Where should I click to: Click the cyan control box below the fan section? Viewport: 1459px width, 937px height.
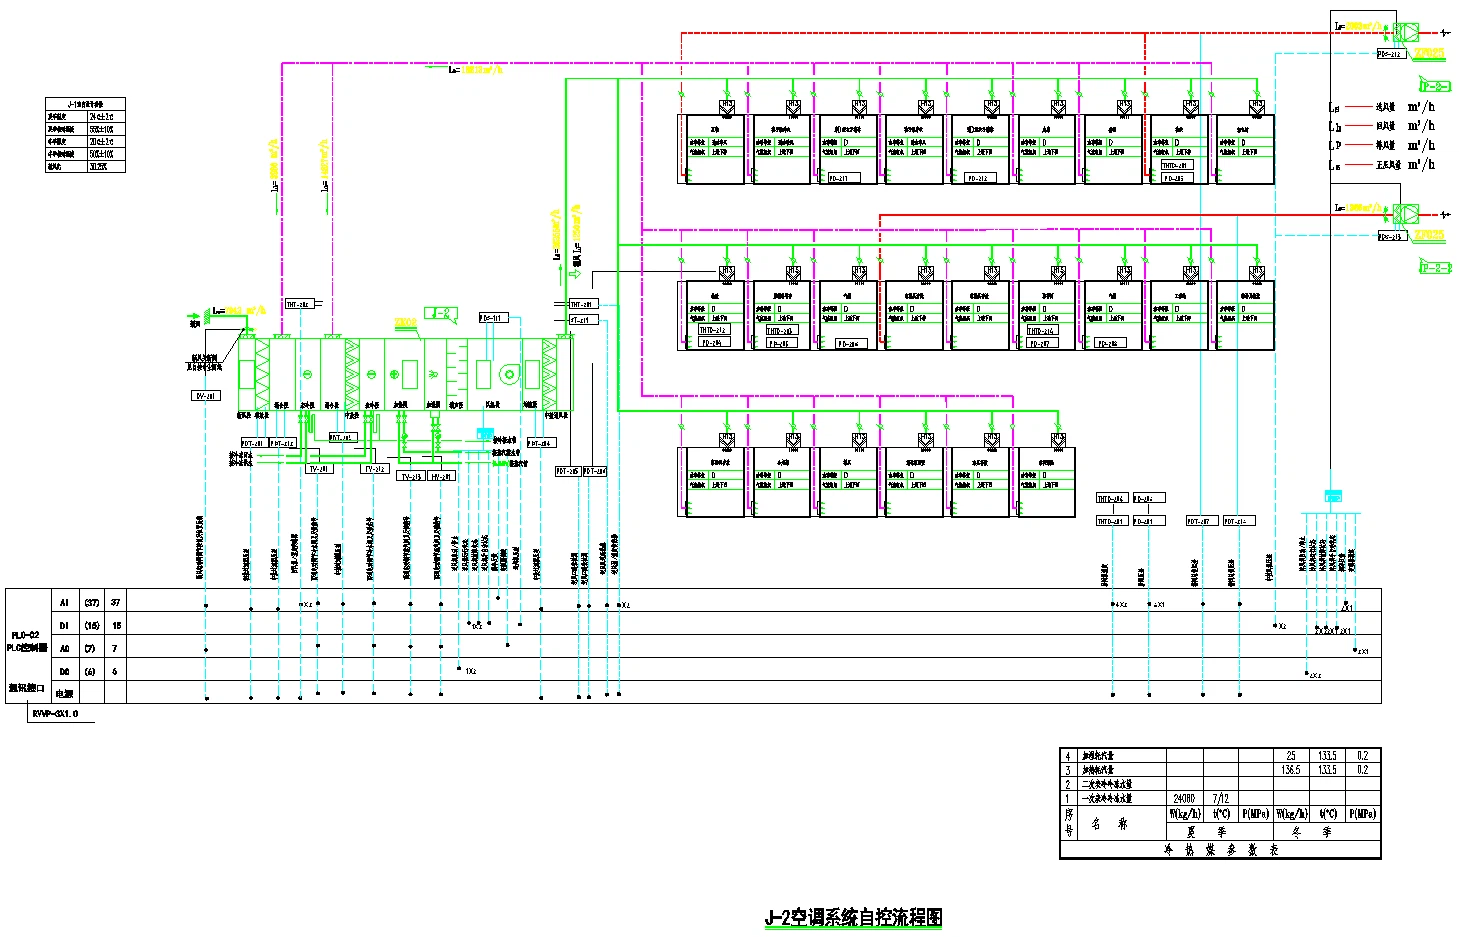point(485,434)
